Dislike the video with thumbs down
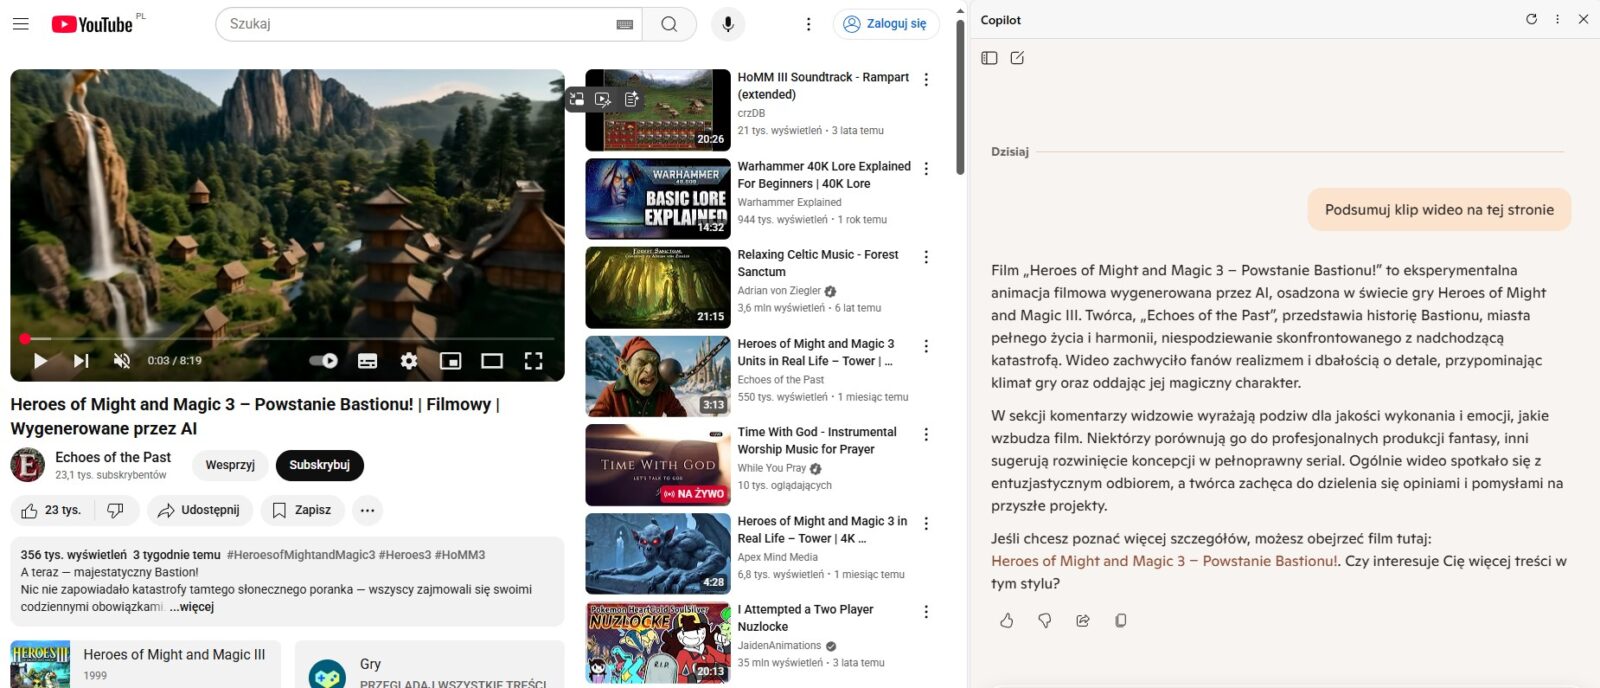 [x=116, y=510]
